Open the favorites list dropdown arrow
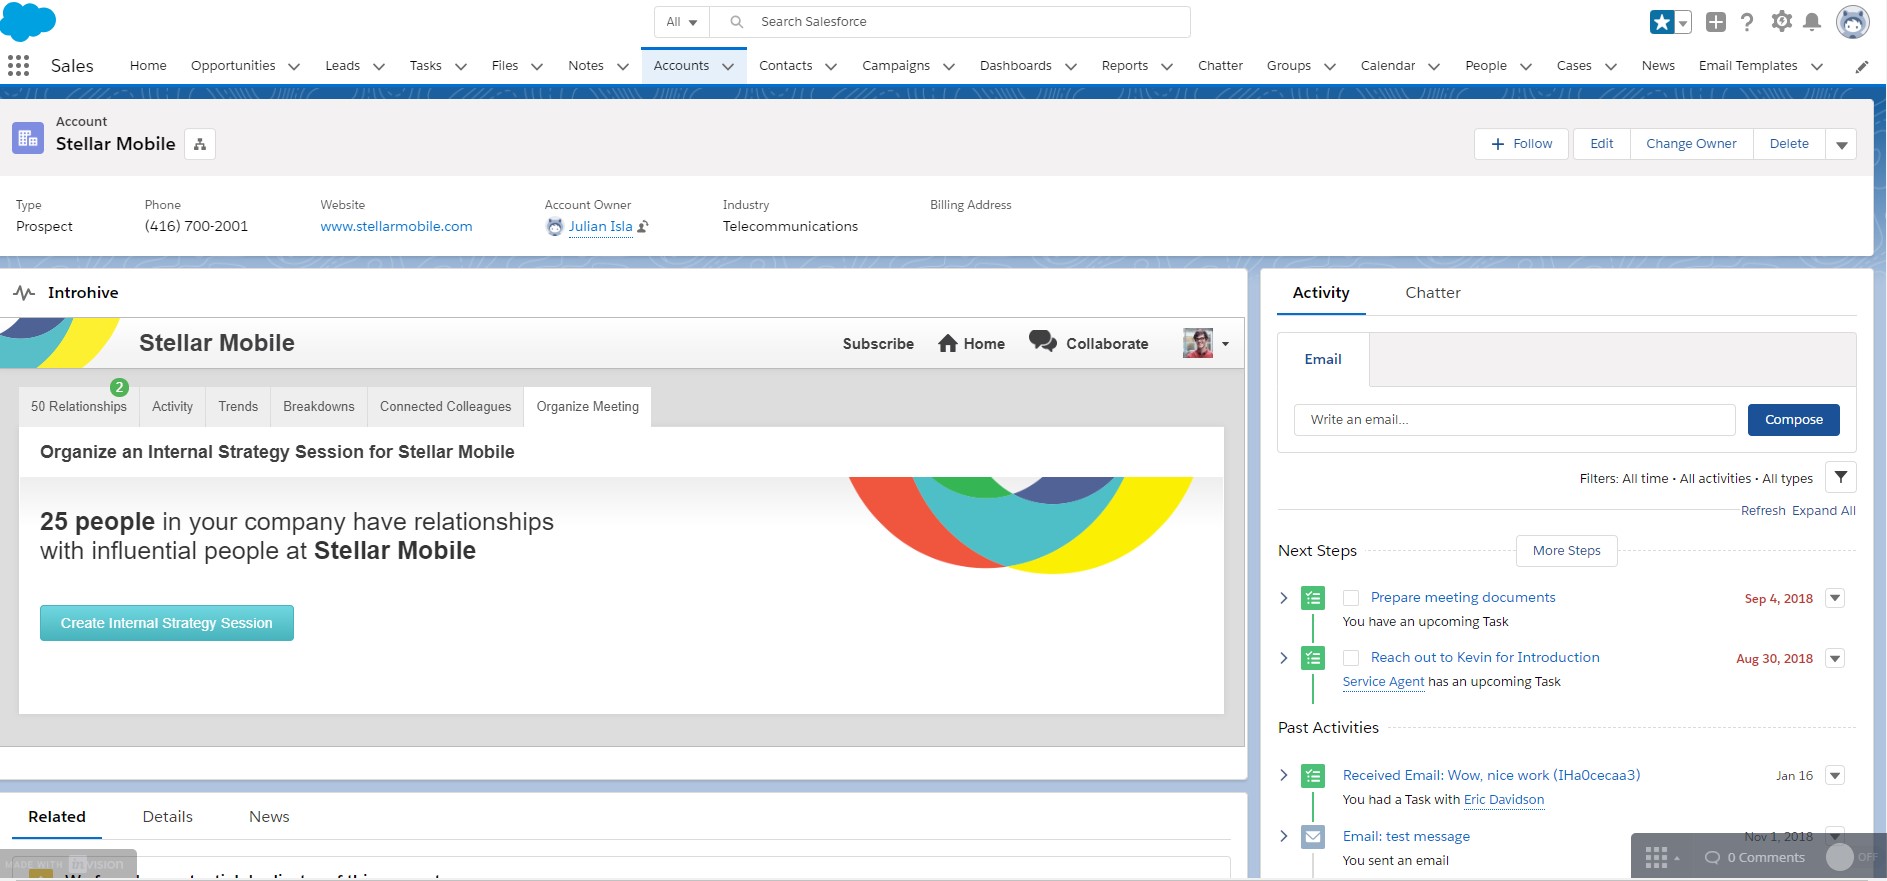The image size is (1887, 881). (1683, 22)
